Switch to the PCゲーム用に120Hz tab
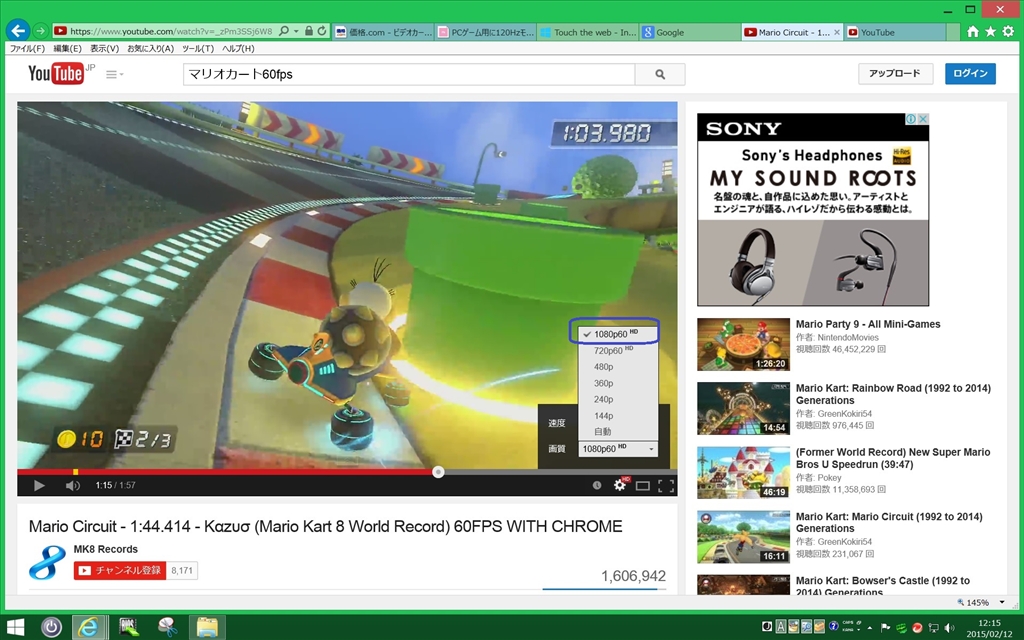This screenshot has width=1024, height=640. pos(486,32)
